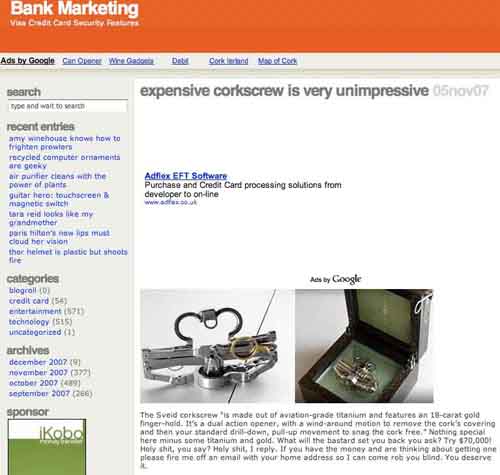The image size is (500, 475).
Task: Click the Ads by Google label in top bar
Action: pos(28,61)
